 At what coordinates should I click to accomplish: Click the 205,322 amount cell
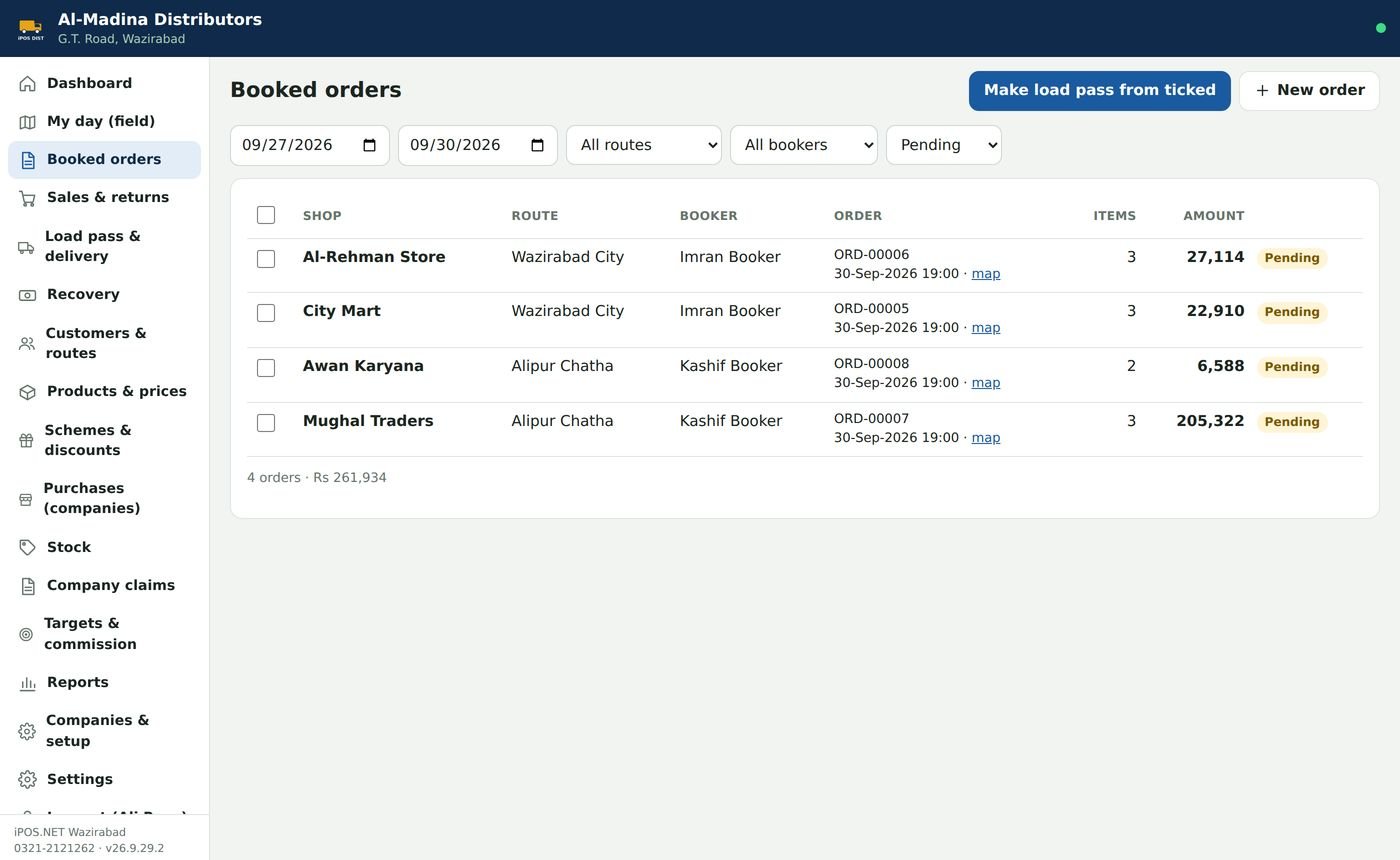tap(1210, 421)
